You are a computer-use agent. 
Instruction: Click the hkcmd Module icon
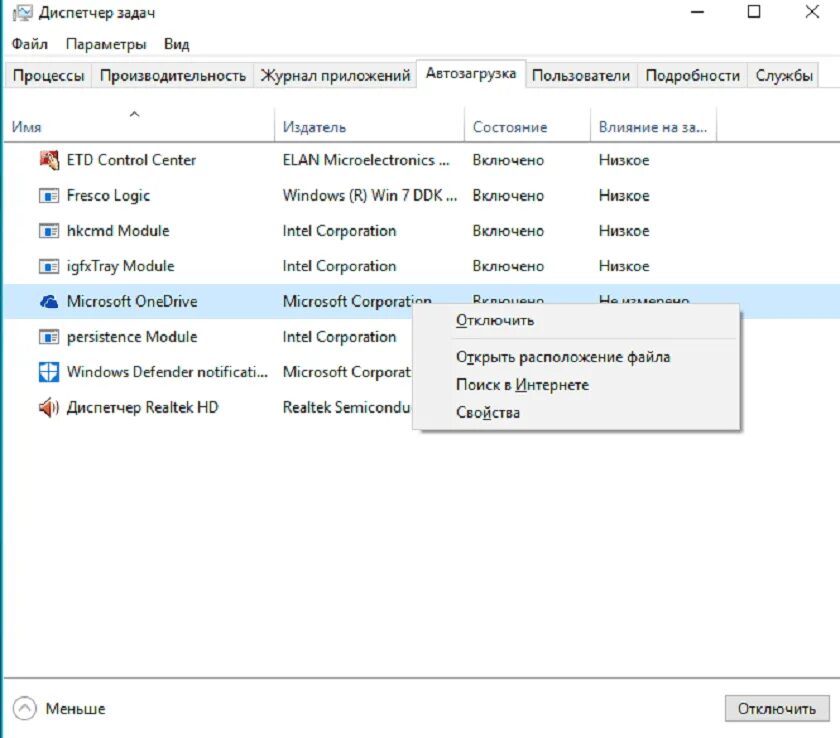click(49, 231)
